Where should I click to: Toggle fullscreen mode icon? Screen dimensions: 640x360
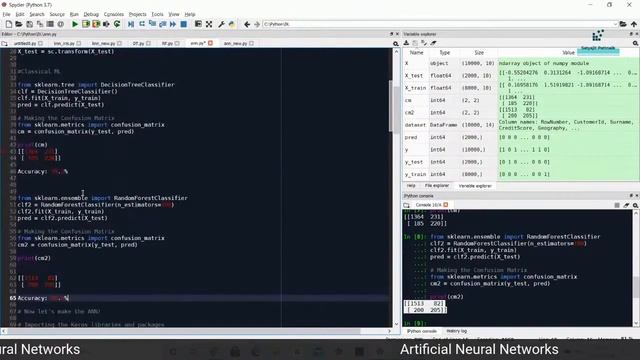pos(209,24)
